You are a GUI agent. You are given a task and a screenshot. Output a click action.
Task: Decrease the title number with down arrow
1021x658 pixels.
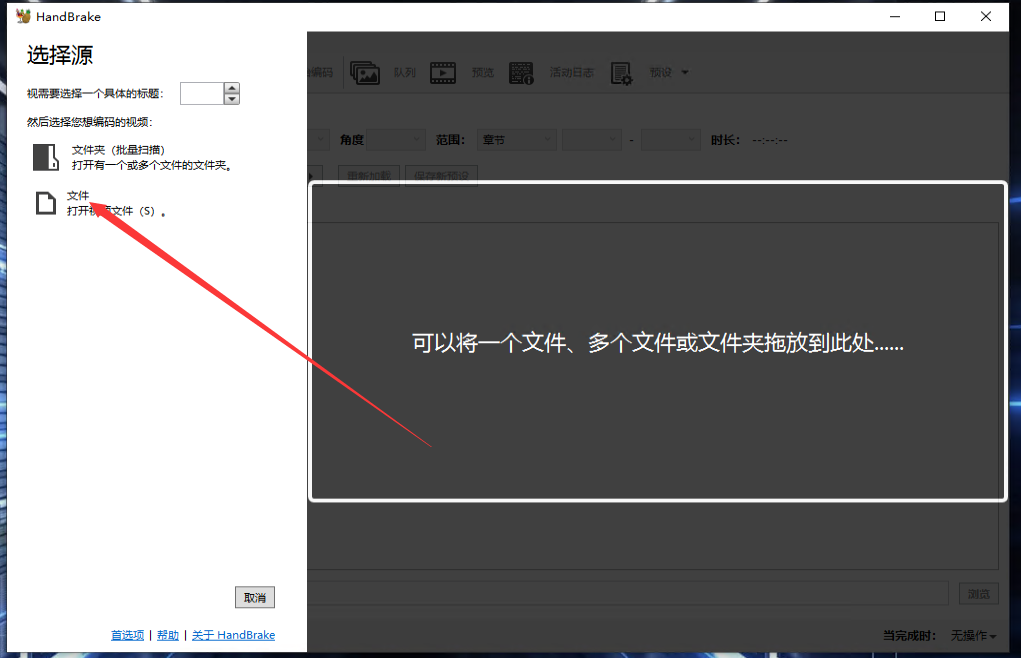point(232,99)
